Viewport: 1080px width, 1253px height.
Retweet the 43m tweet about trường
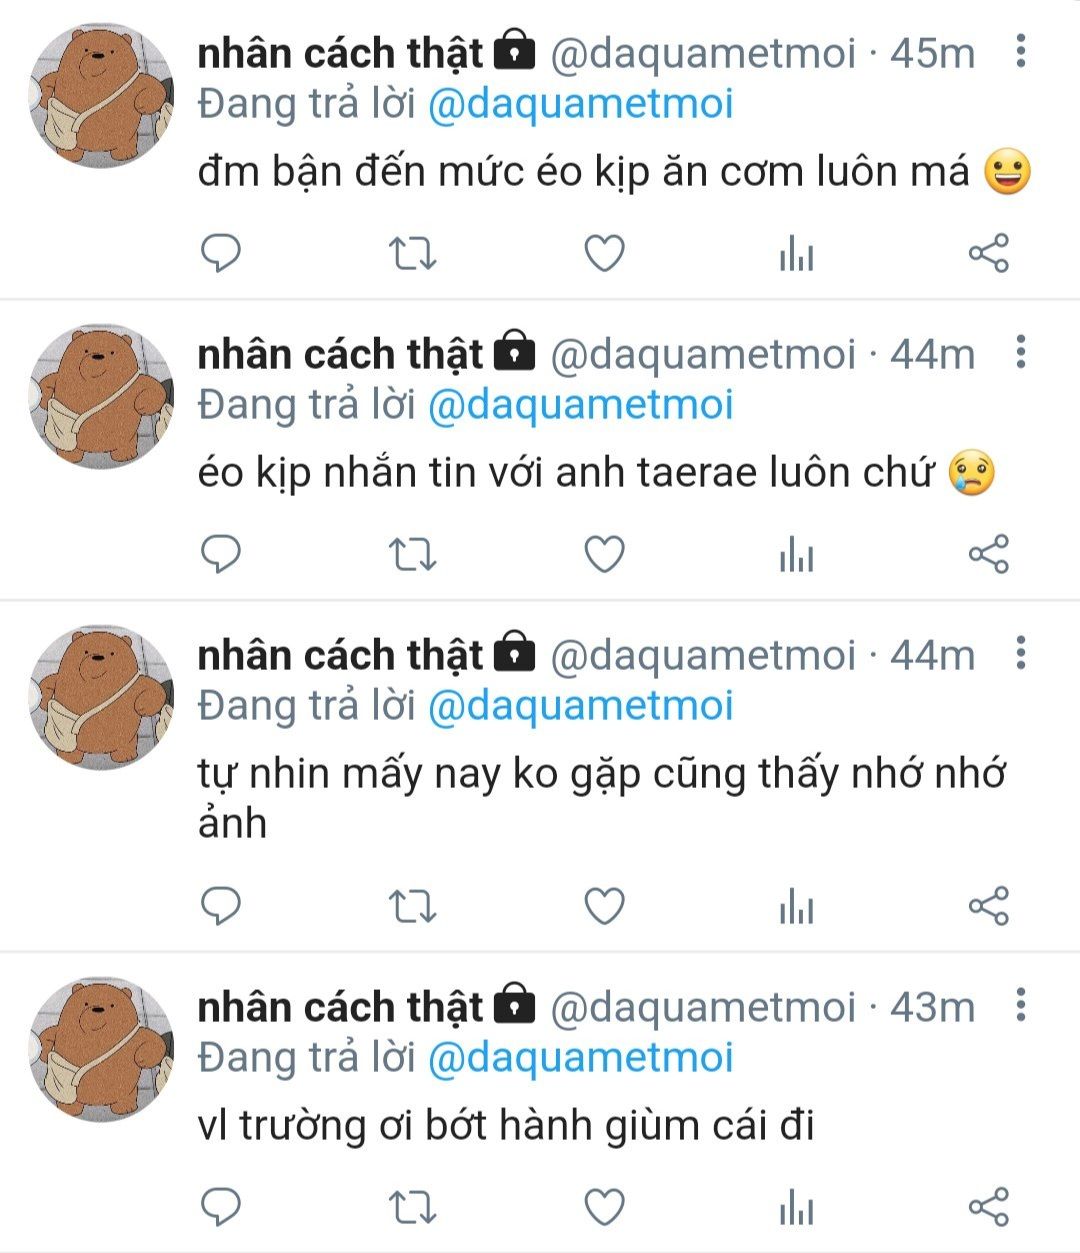coord(412,1207)
